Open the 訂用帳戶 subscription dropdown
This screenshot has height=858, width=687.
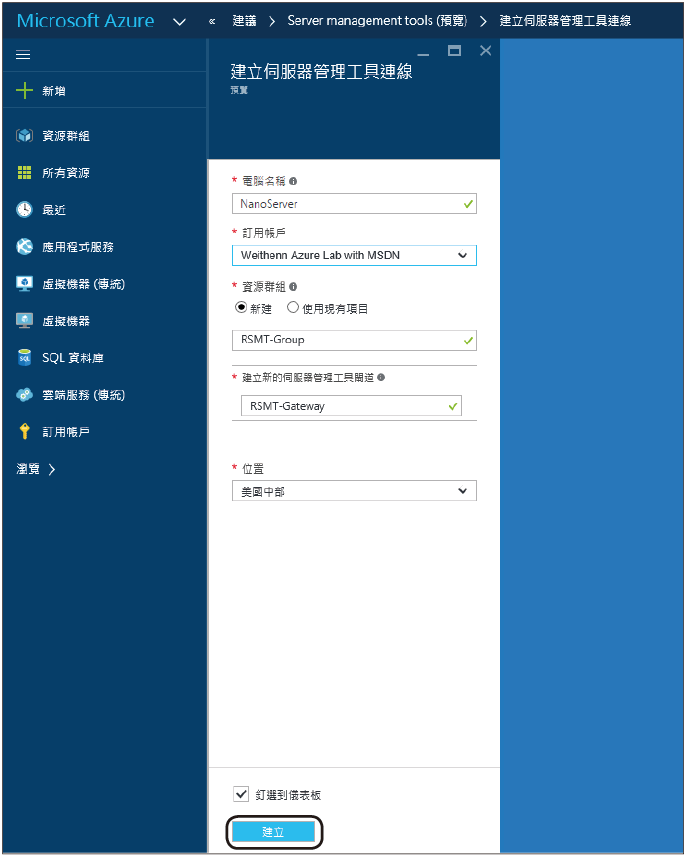[354, 256]
